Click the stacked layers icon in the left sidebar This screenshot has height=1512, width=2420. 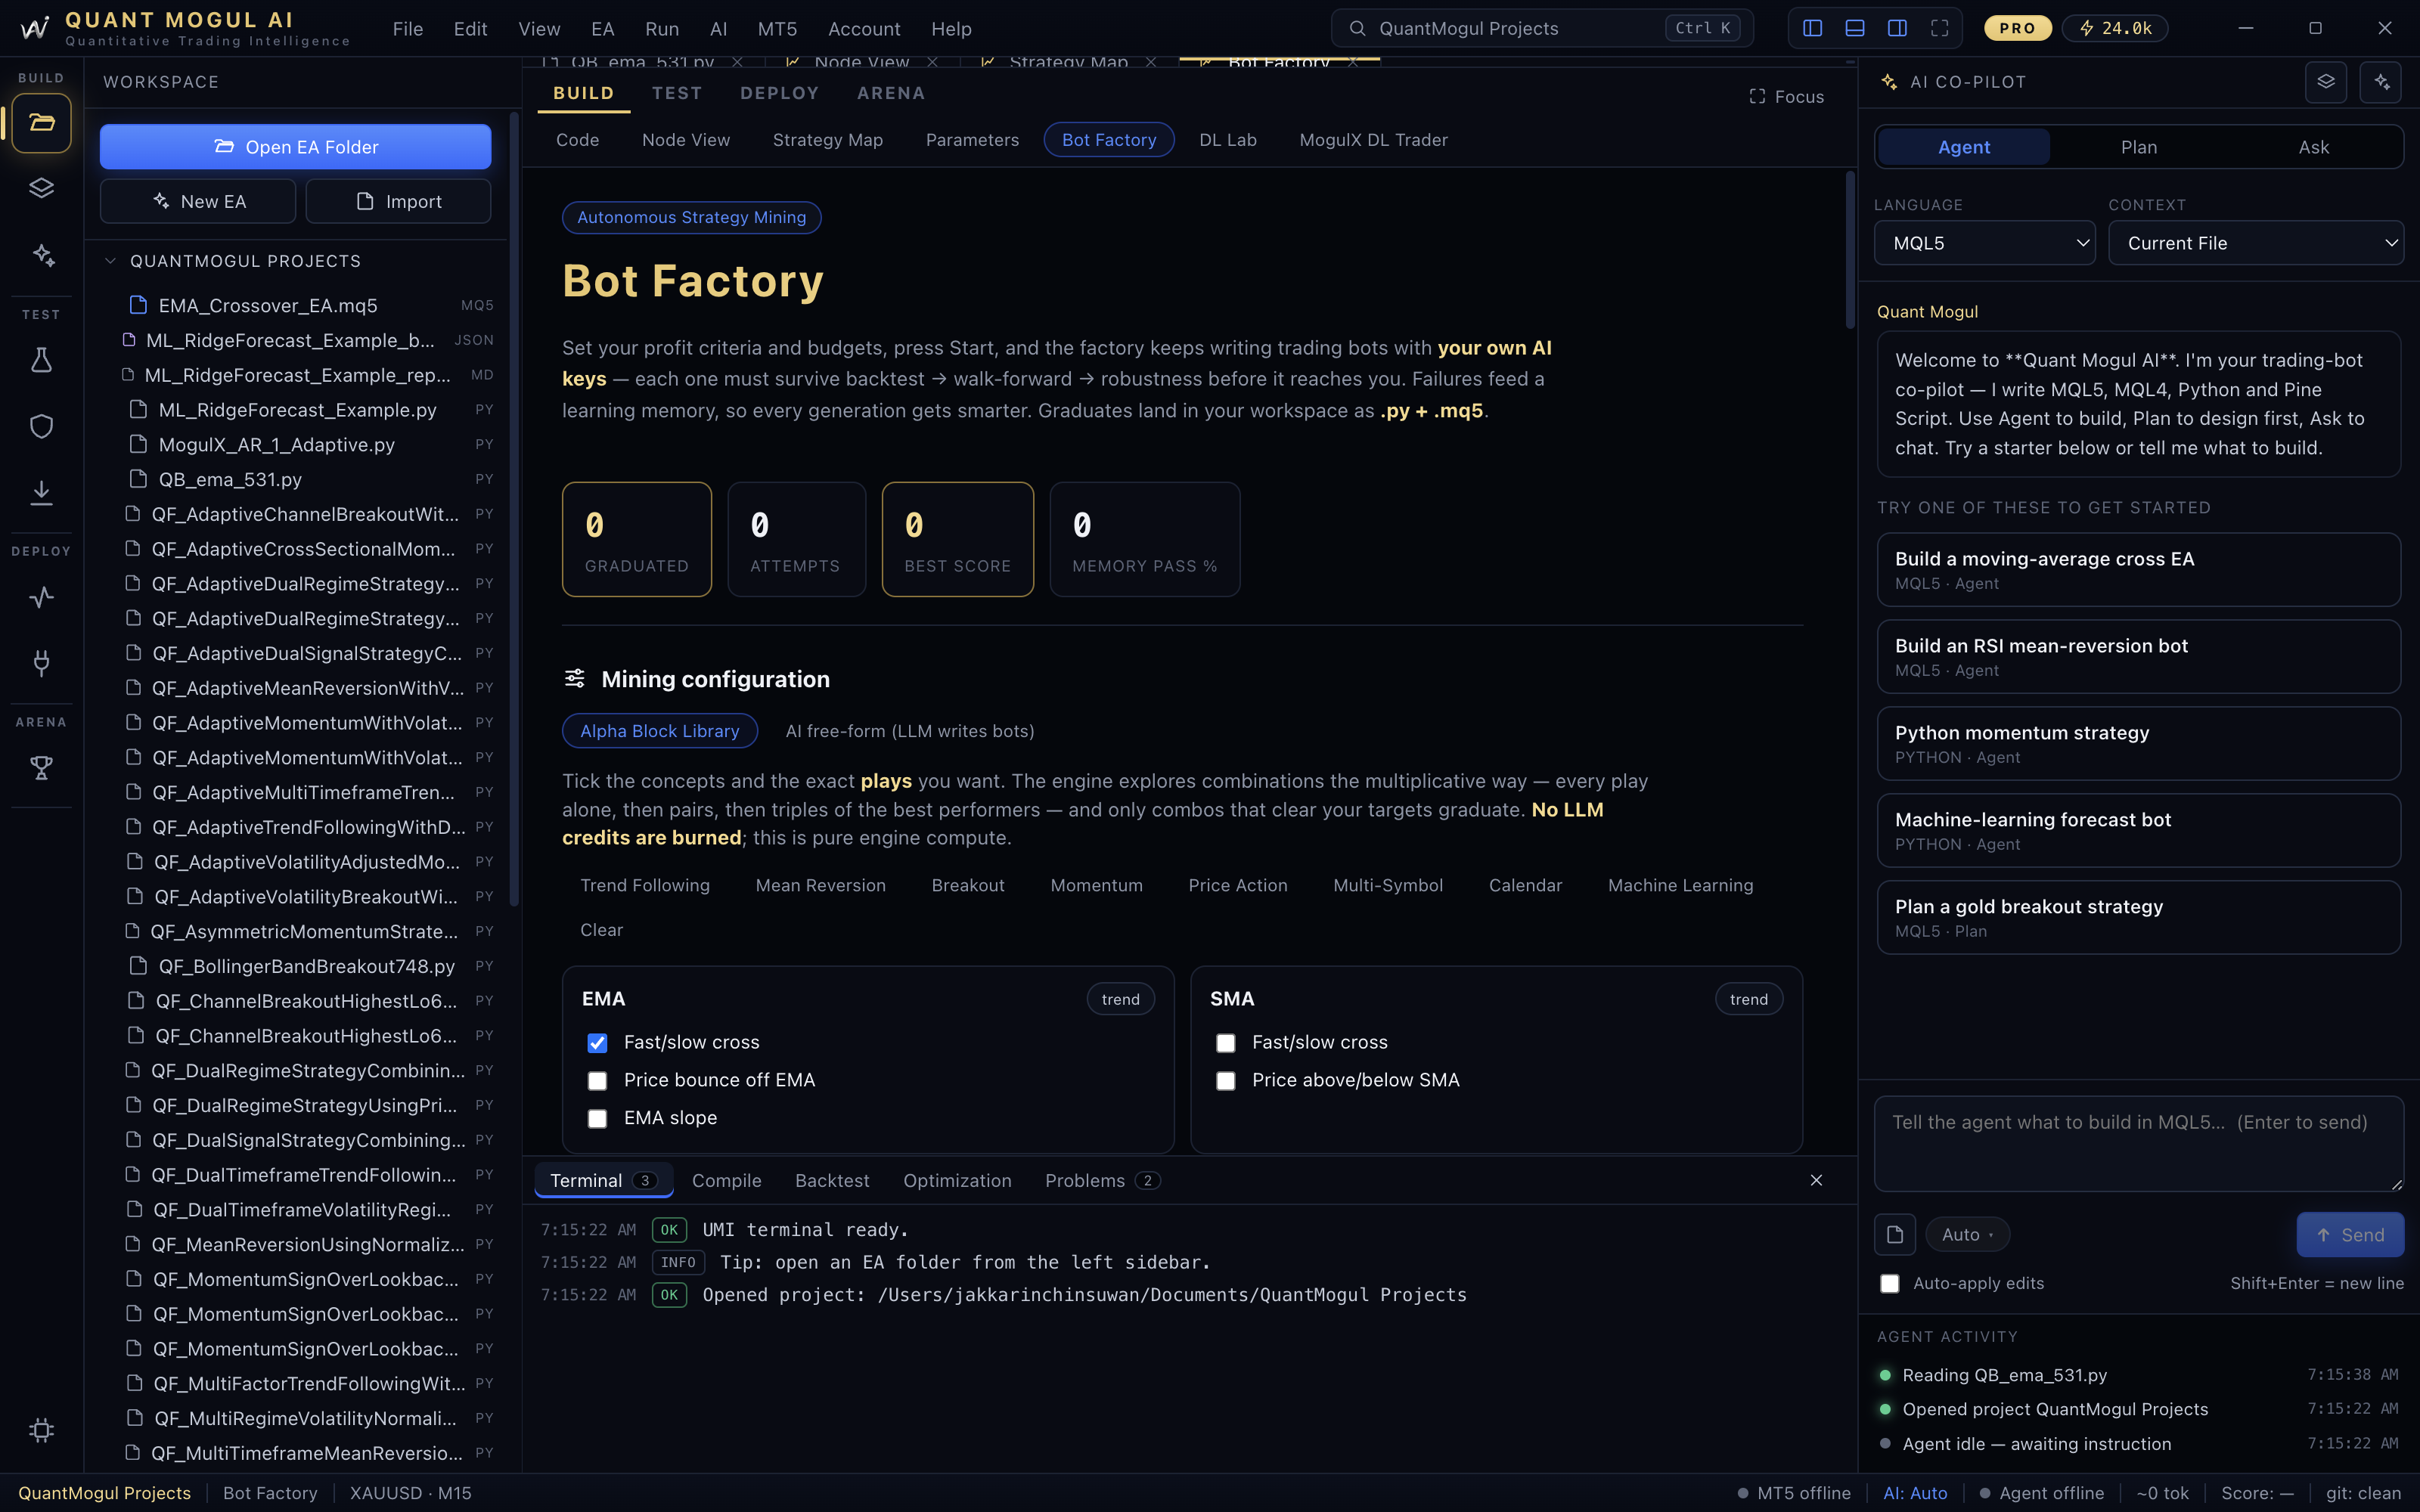click(41, 188)
